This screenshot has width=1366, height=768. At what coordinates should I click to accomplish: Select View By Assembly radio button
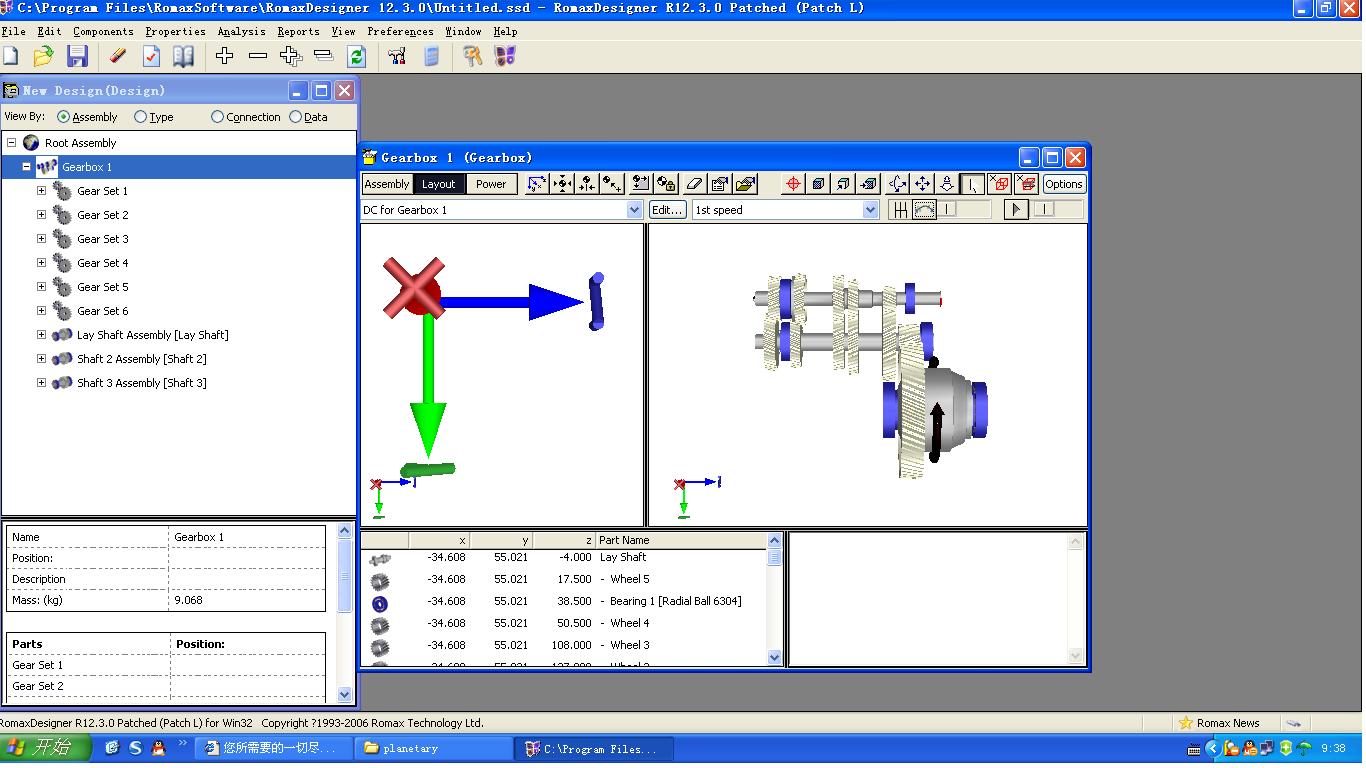click(63, 117)
